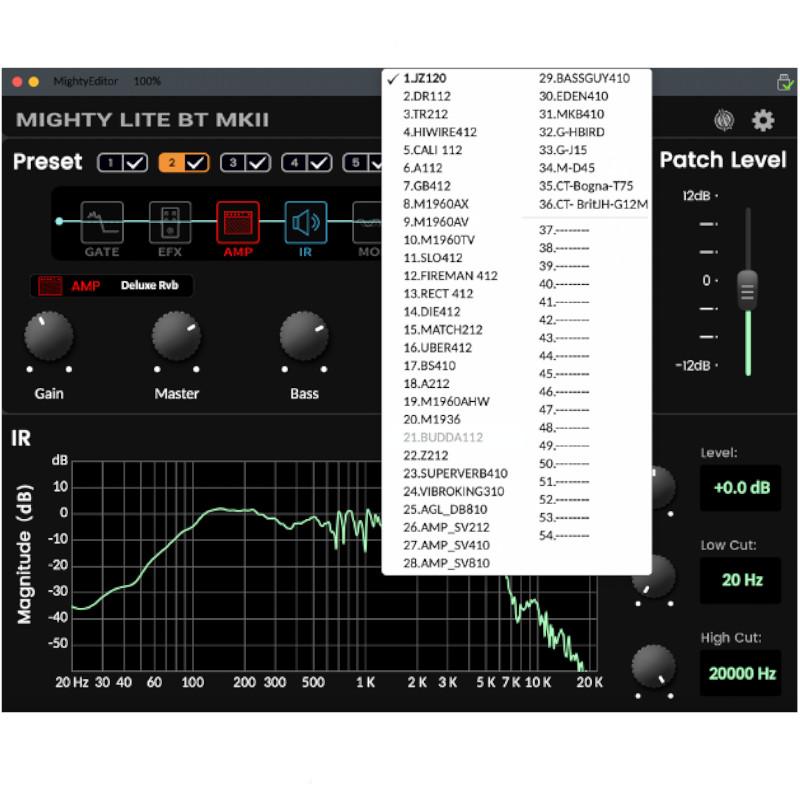The image size is (800, 800).
Task: Click the clipboard check icon in title bar
Action: pyautogui.click(x=785, y=82)
